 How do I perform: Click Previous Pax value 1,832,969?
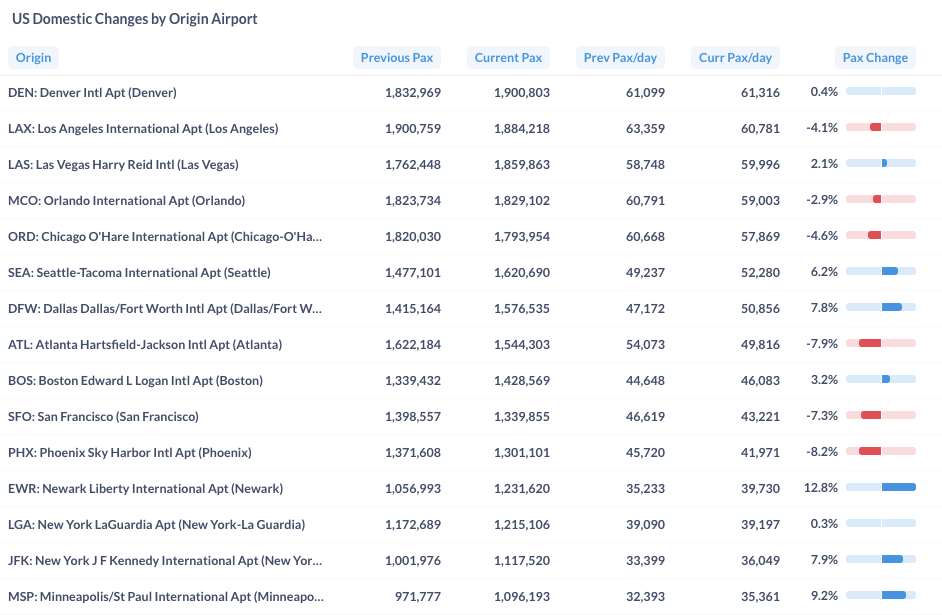413,92
